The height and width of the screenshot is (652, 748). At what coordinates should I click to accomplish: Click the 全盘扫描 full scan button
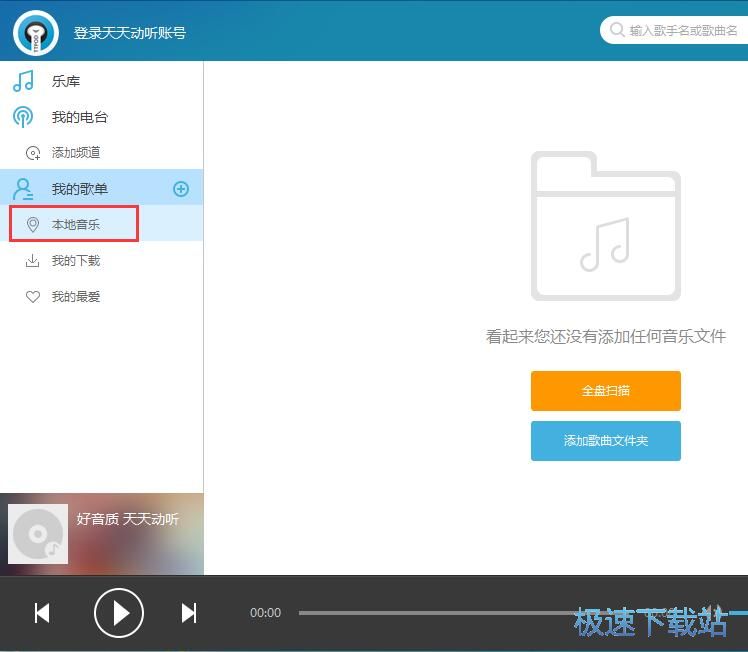(606, 391)
